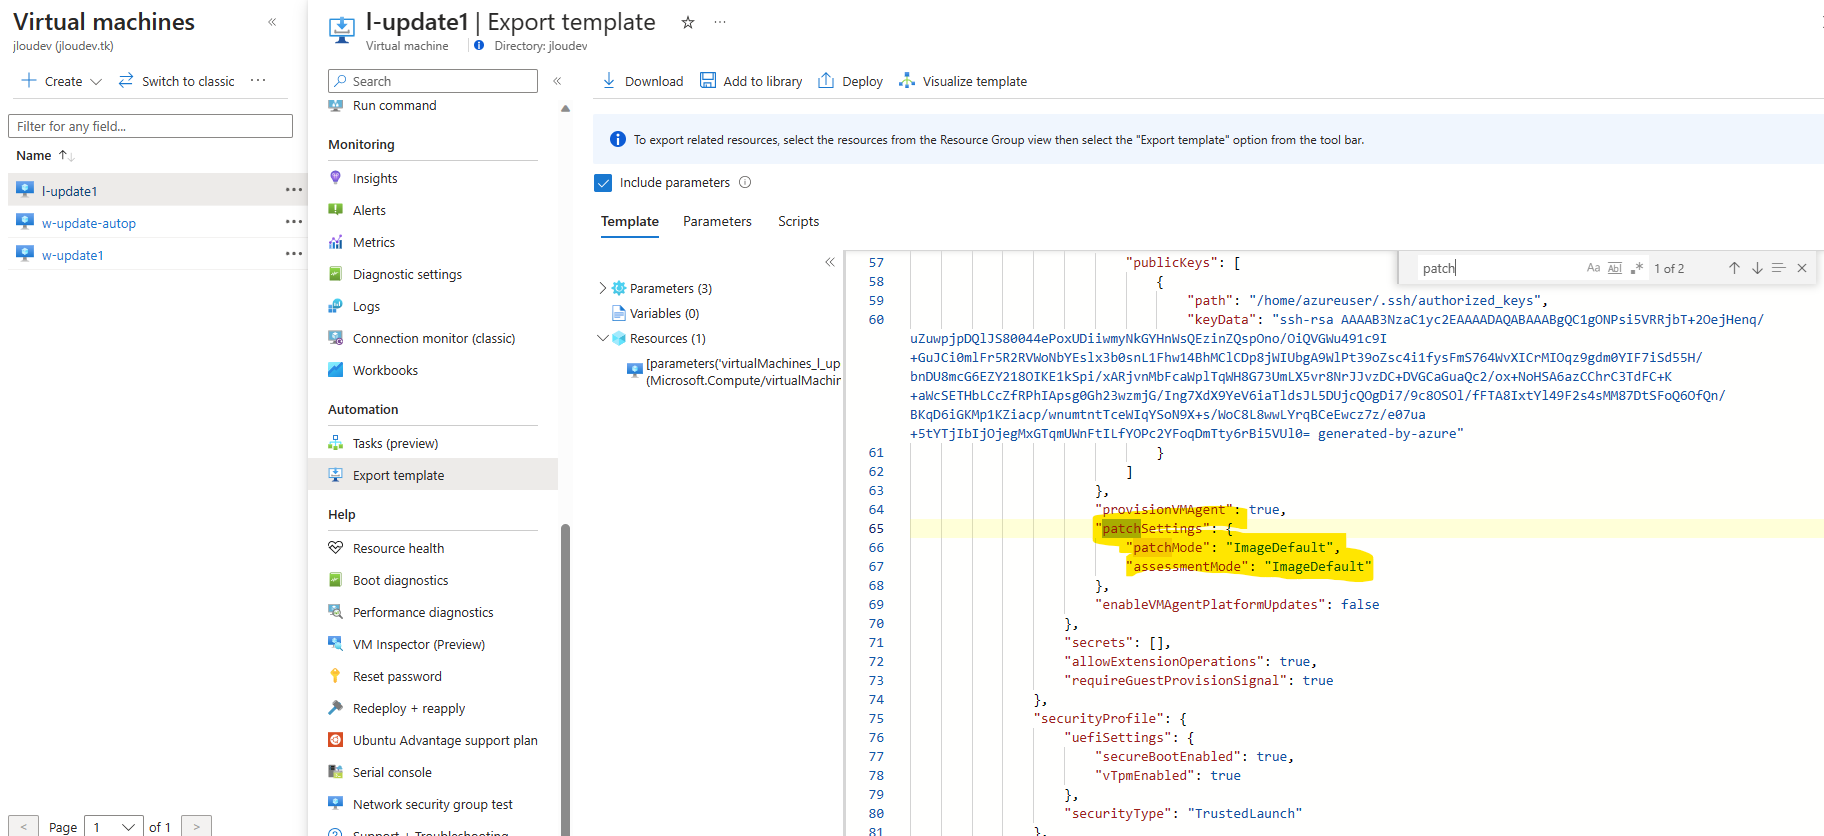Screen dimensions: 1824x836
Task: Click the sidebar vertical scrollbar thumb
Action: point(565,678)
